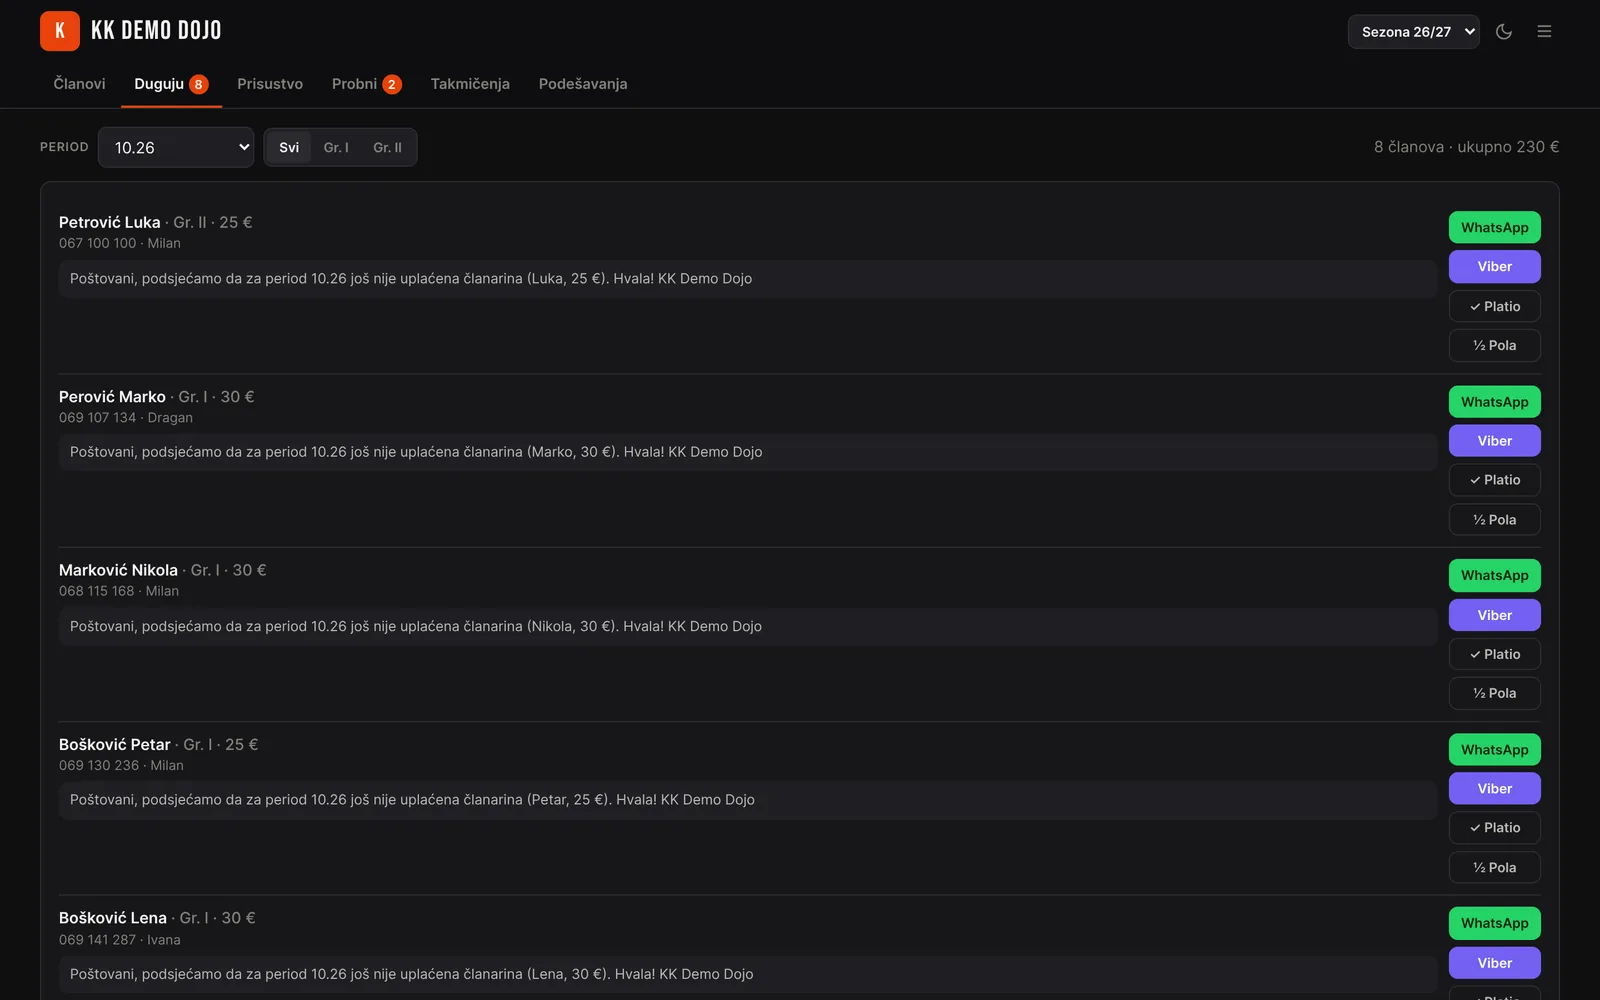Open the Sezona 26/27 season dropdown

pos(1413,32)
